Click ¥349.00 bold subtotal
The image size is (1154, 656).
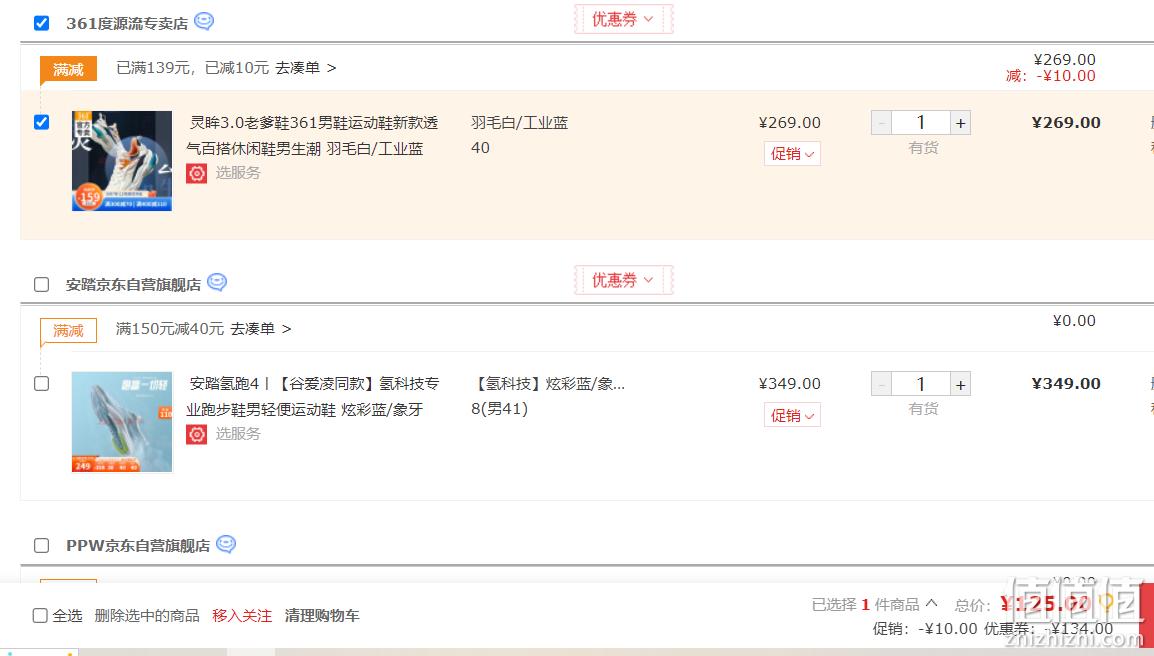pyautogui.click(x=1066, y=384)
